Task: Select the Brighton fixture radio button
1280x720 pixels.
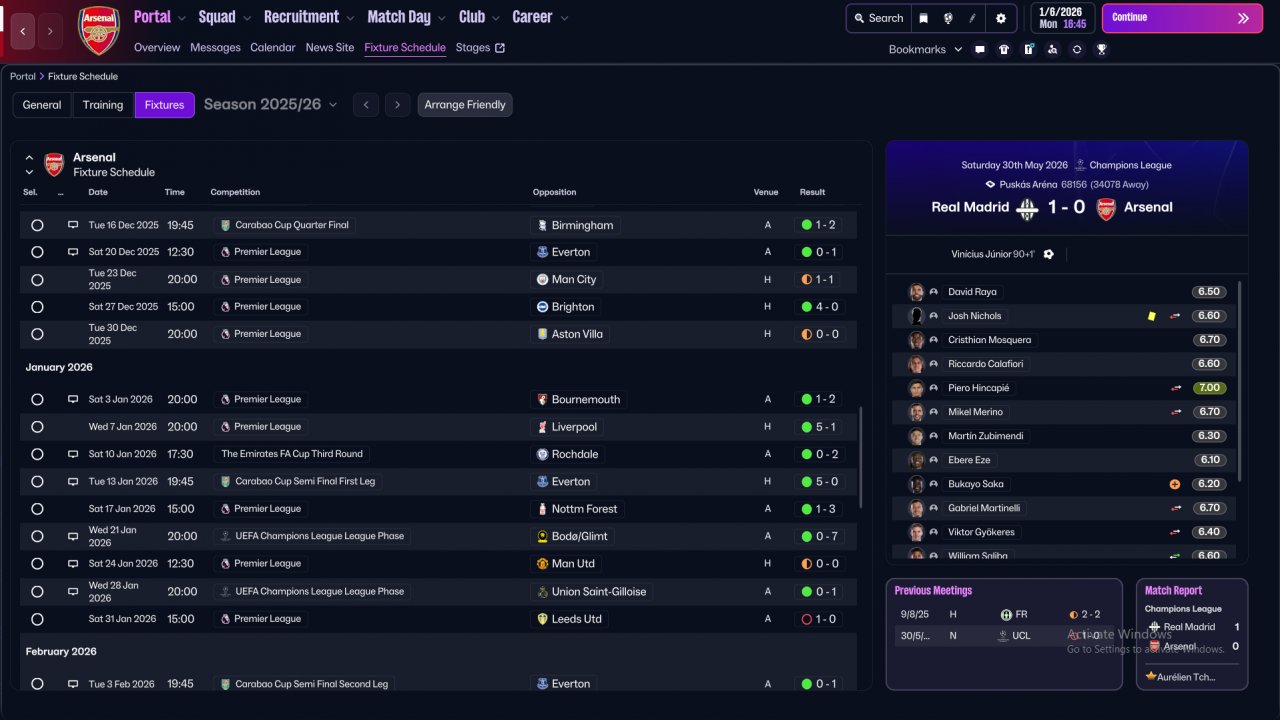Action: coord(37,307)
